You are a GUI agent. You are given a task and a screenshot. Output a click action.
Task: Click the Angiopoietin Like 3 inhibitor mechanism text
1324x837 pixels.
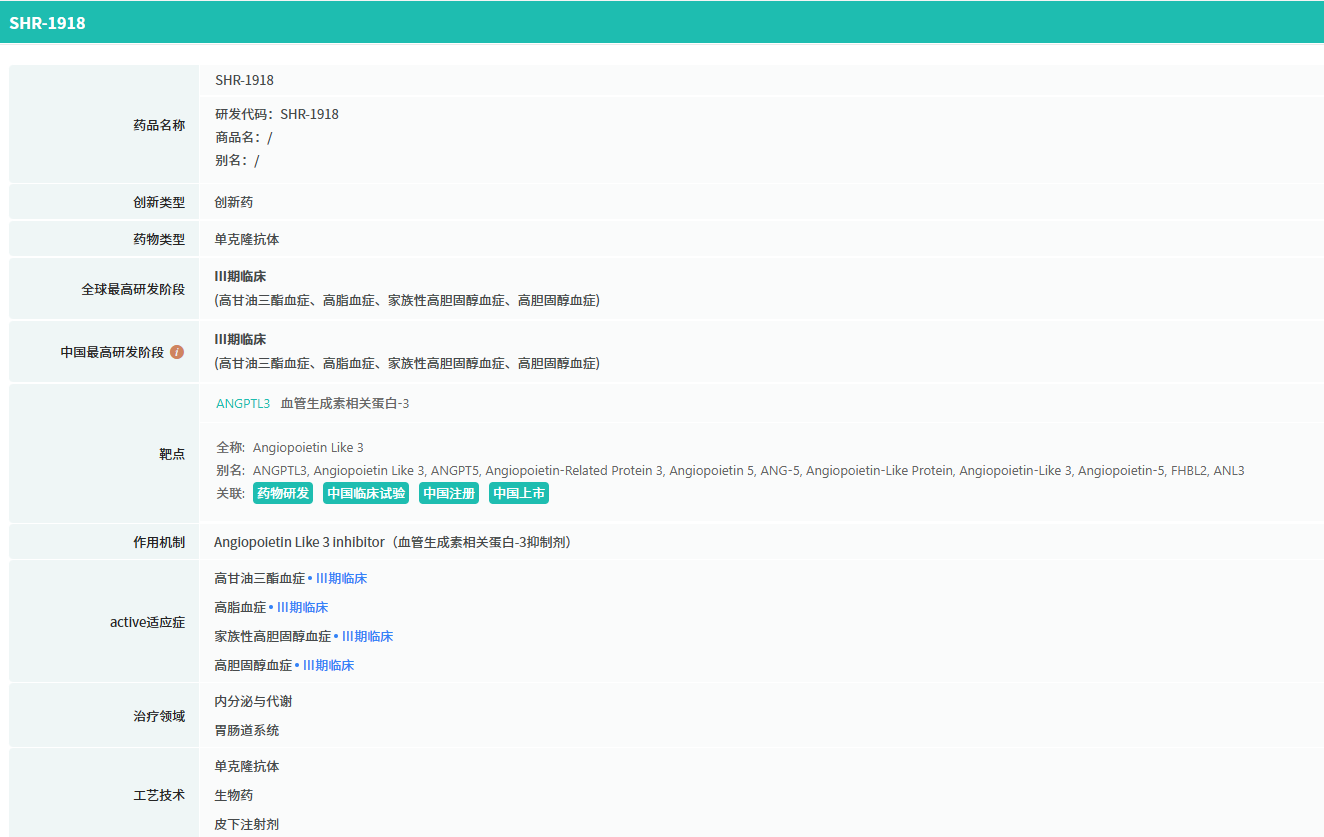point(392,542)
